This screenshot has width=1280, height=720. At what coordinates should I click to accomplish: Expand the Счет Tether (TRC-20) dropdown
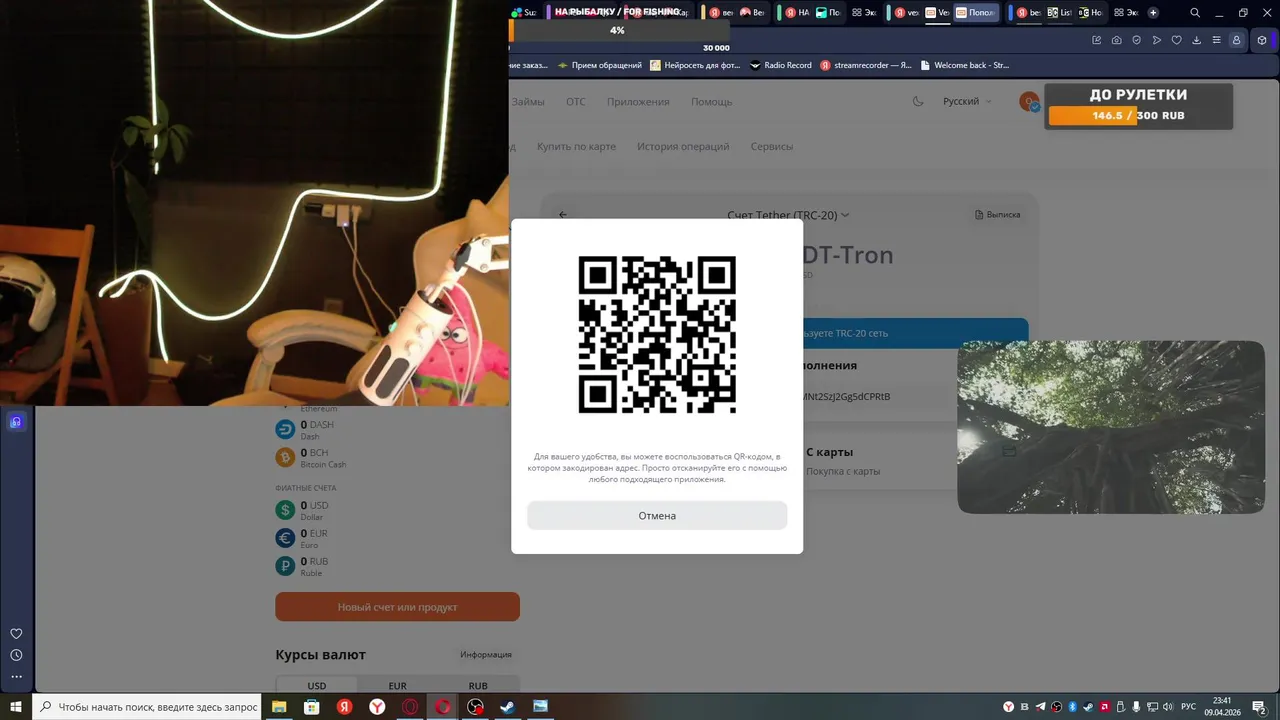788,215
